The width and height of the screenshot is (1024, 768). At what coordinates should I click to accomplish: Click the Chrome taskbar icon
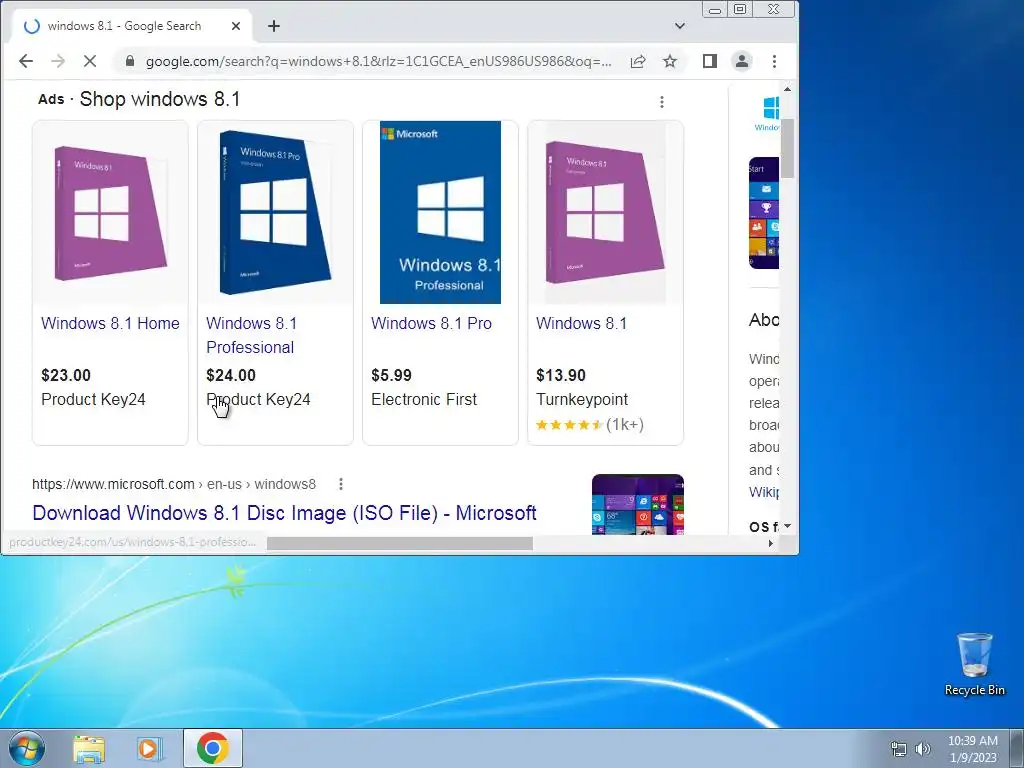click(213, 748)
